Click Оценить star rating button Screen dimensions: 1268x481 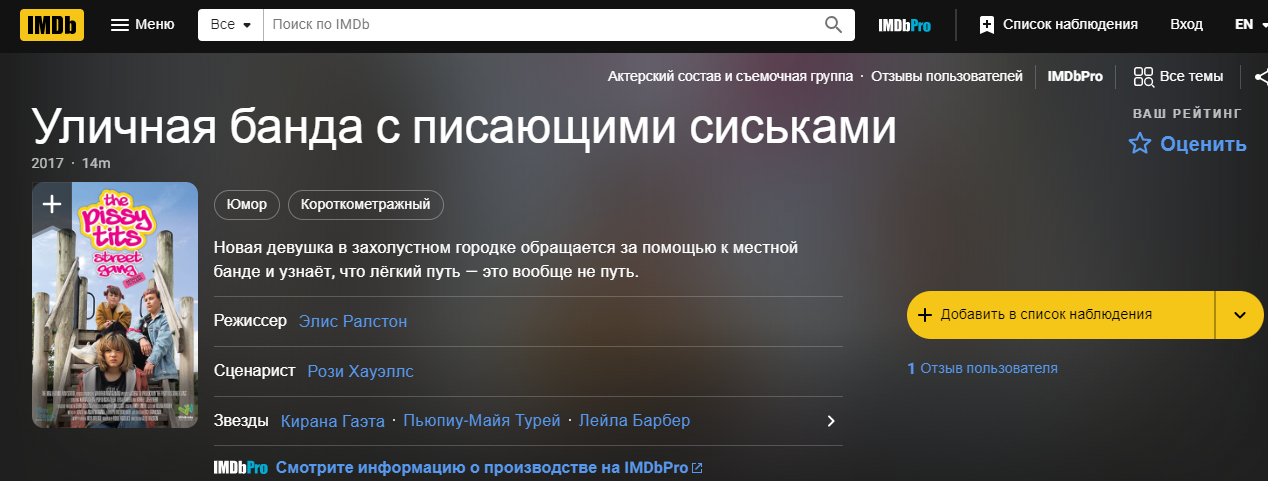tap(1187, 144)
